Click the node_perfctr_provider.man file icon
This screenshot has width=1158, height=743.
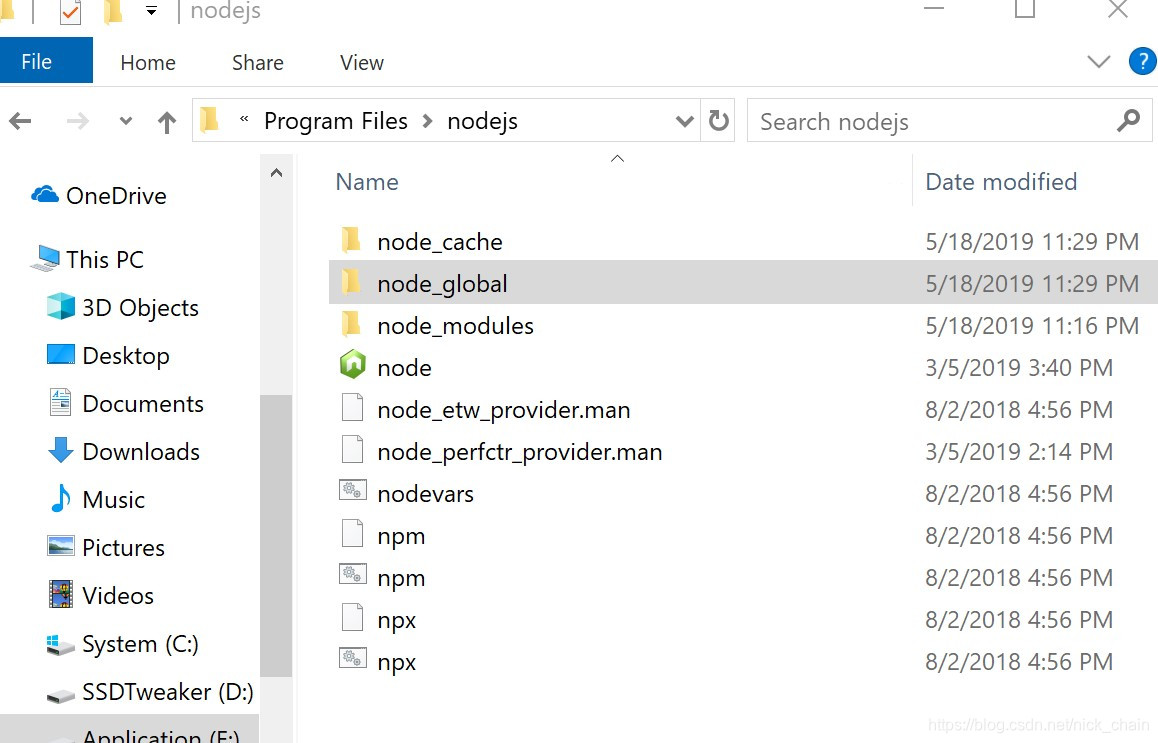click(353, 450)
